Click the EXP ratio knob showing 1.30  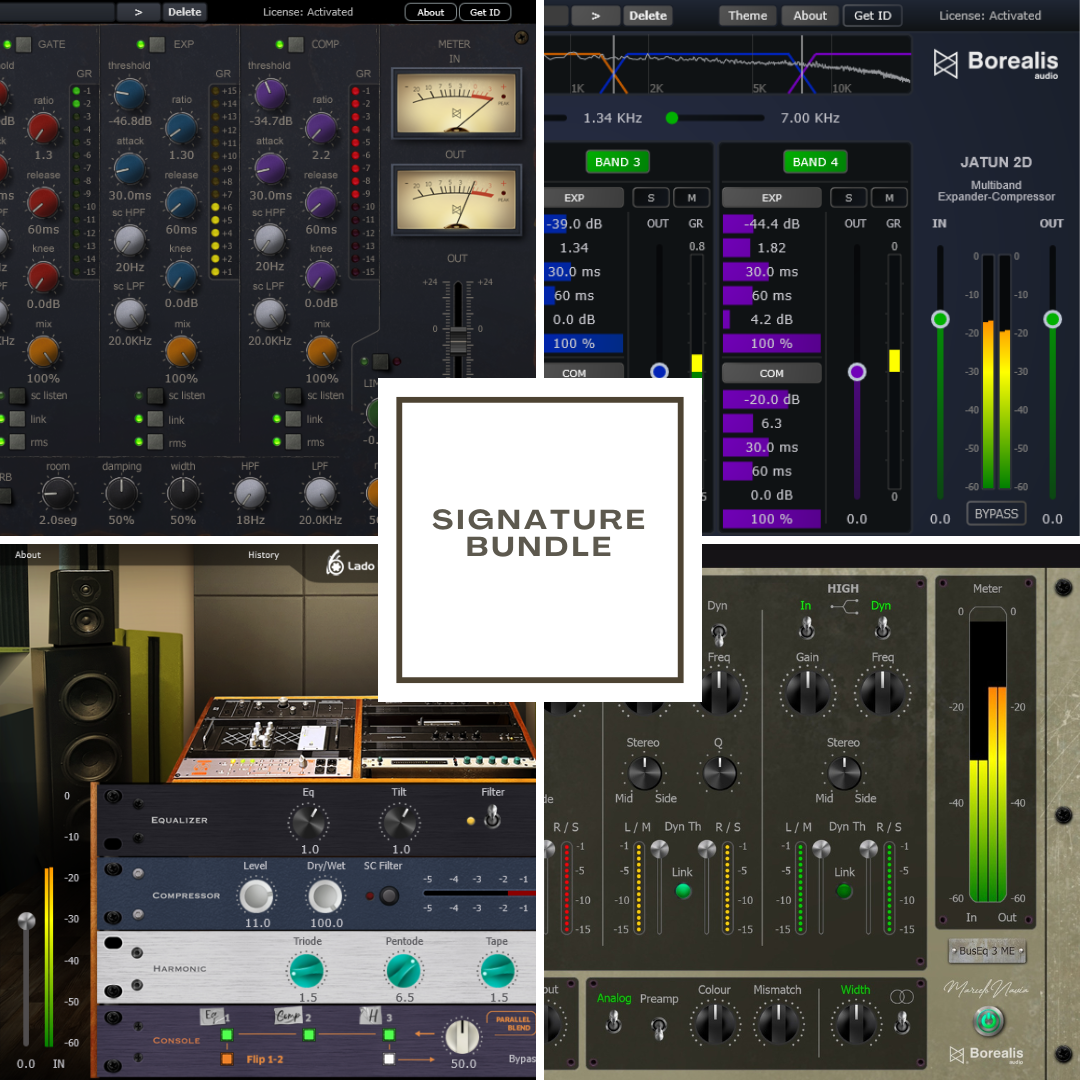182,128
